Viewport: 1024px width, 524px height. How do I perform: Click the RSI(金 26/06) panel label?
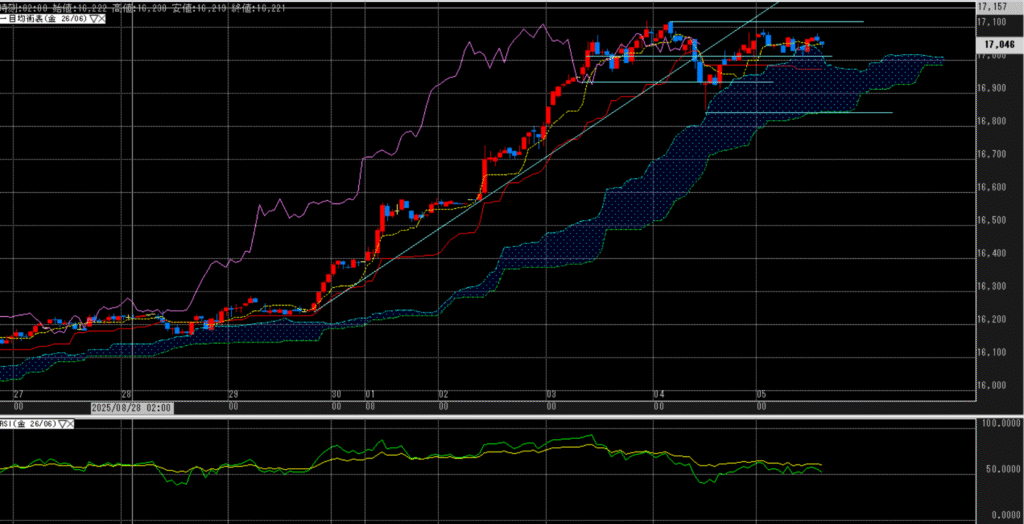(30, 424)
